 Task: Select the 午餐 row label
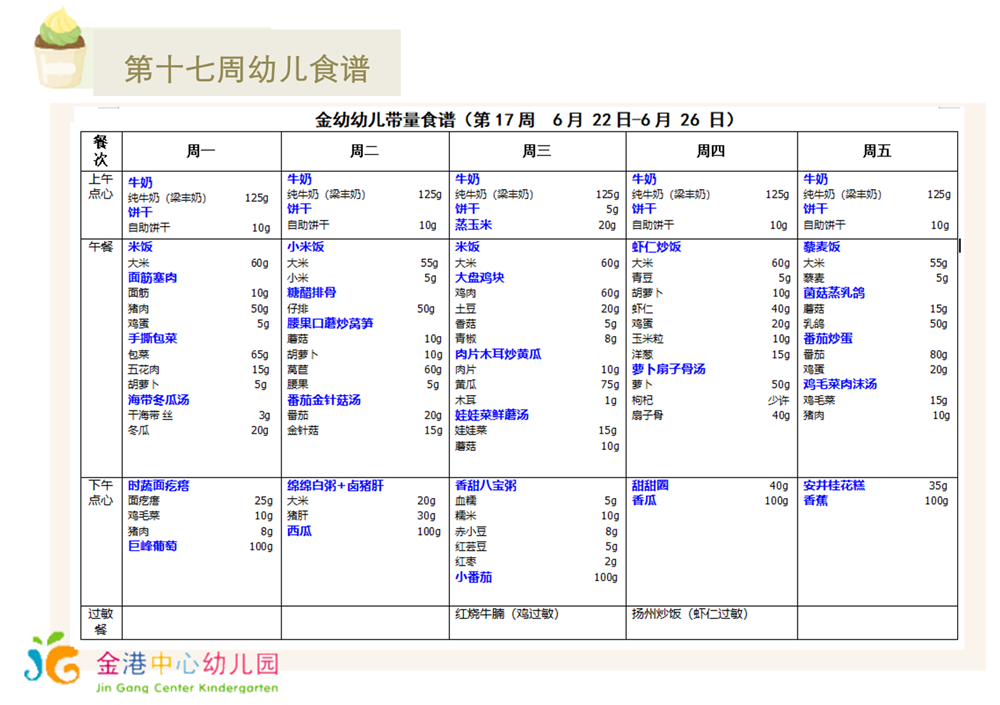(101, 246)
